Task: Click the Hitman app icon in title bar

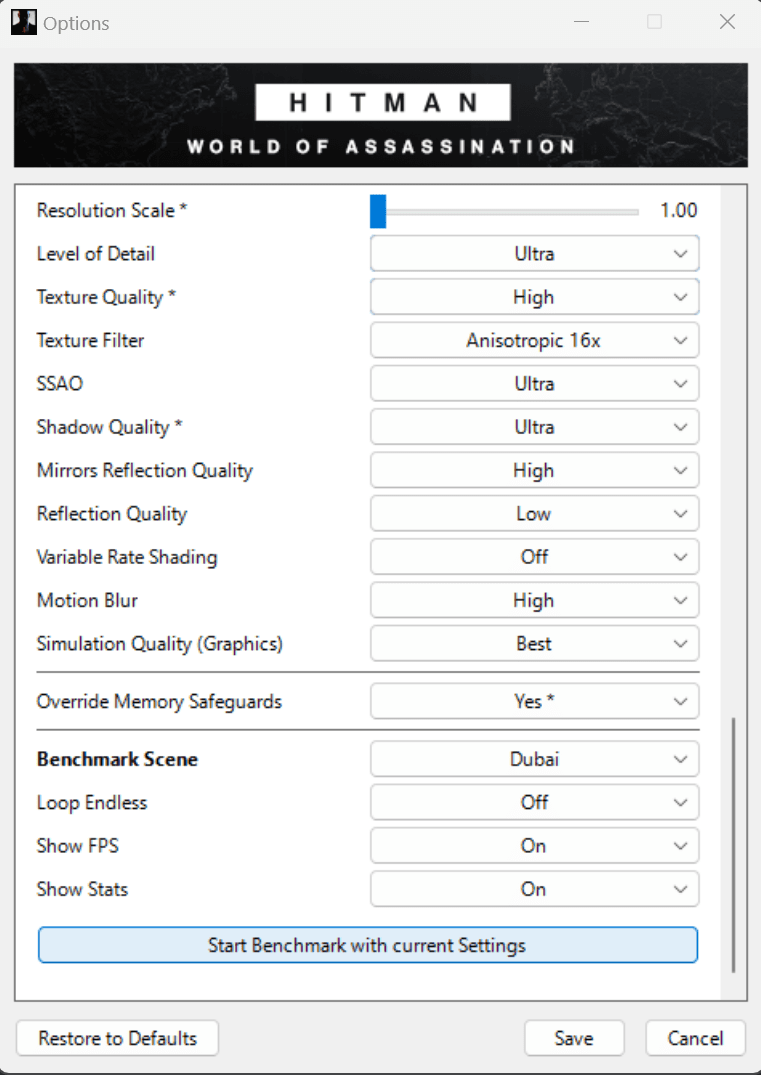Action: click(23, 22)
